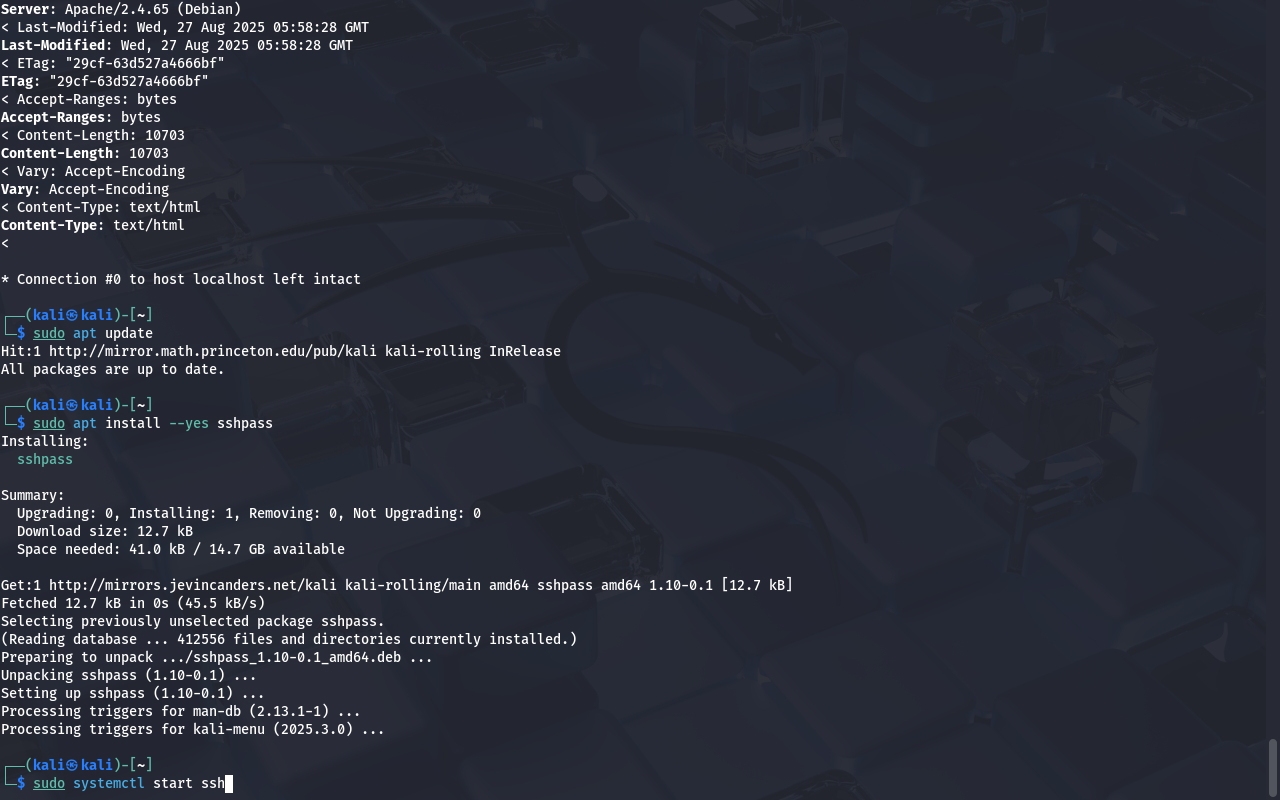Click 'systemctl' in the current command line

[x=109, y=783]
